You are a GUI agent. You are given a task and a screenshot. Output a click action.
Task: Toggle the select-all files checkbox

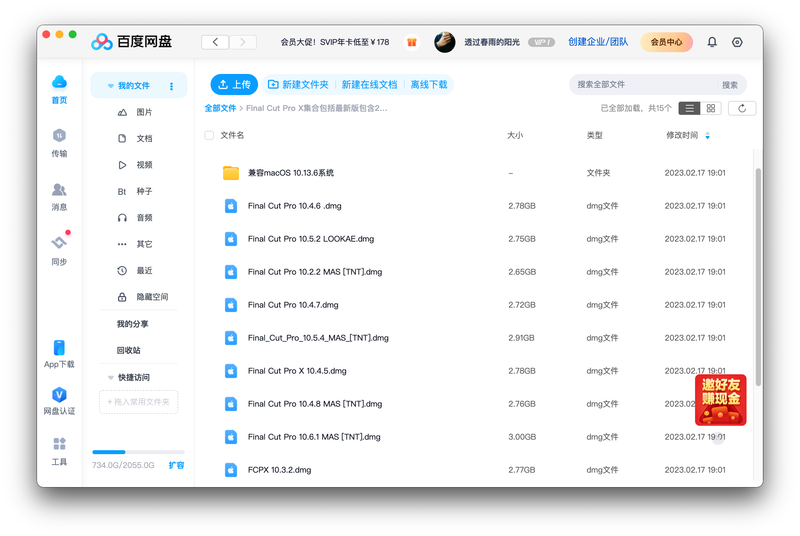click(209, 135)
